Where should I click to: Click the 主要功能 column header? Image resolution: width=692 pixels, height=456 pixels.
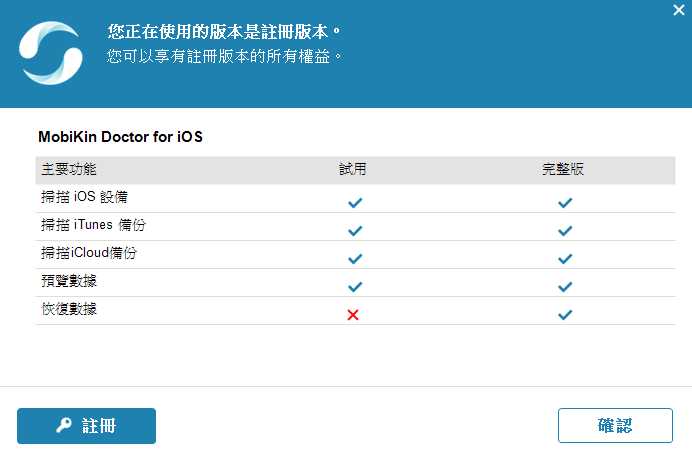click(69, 169)
